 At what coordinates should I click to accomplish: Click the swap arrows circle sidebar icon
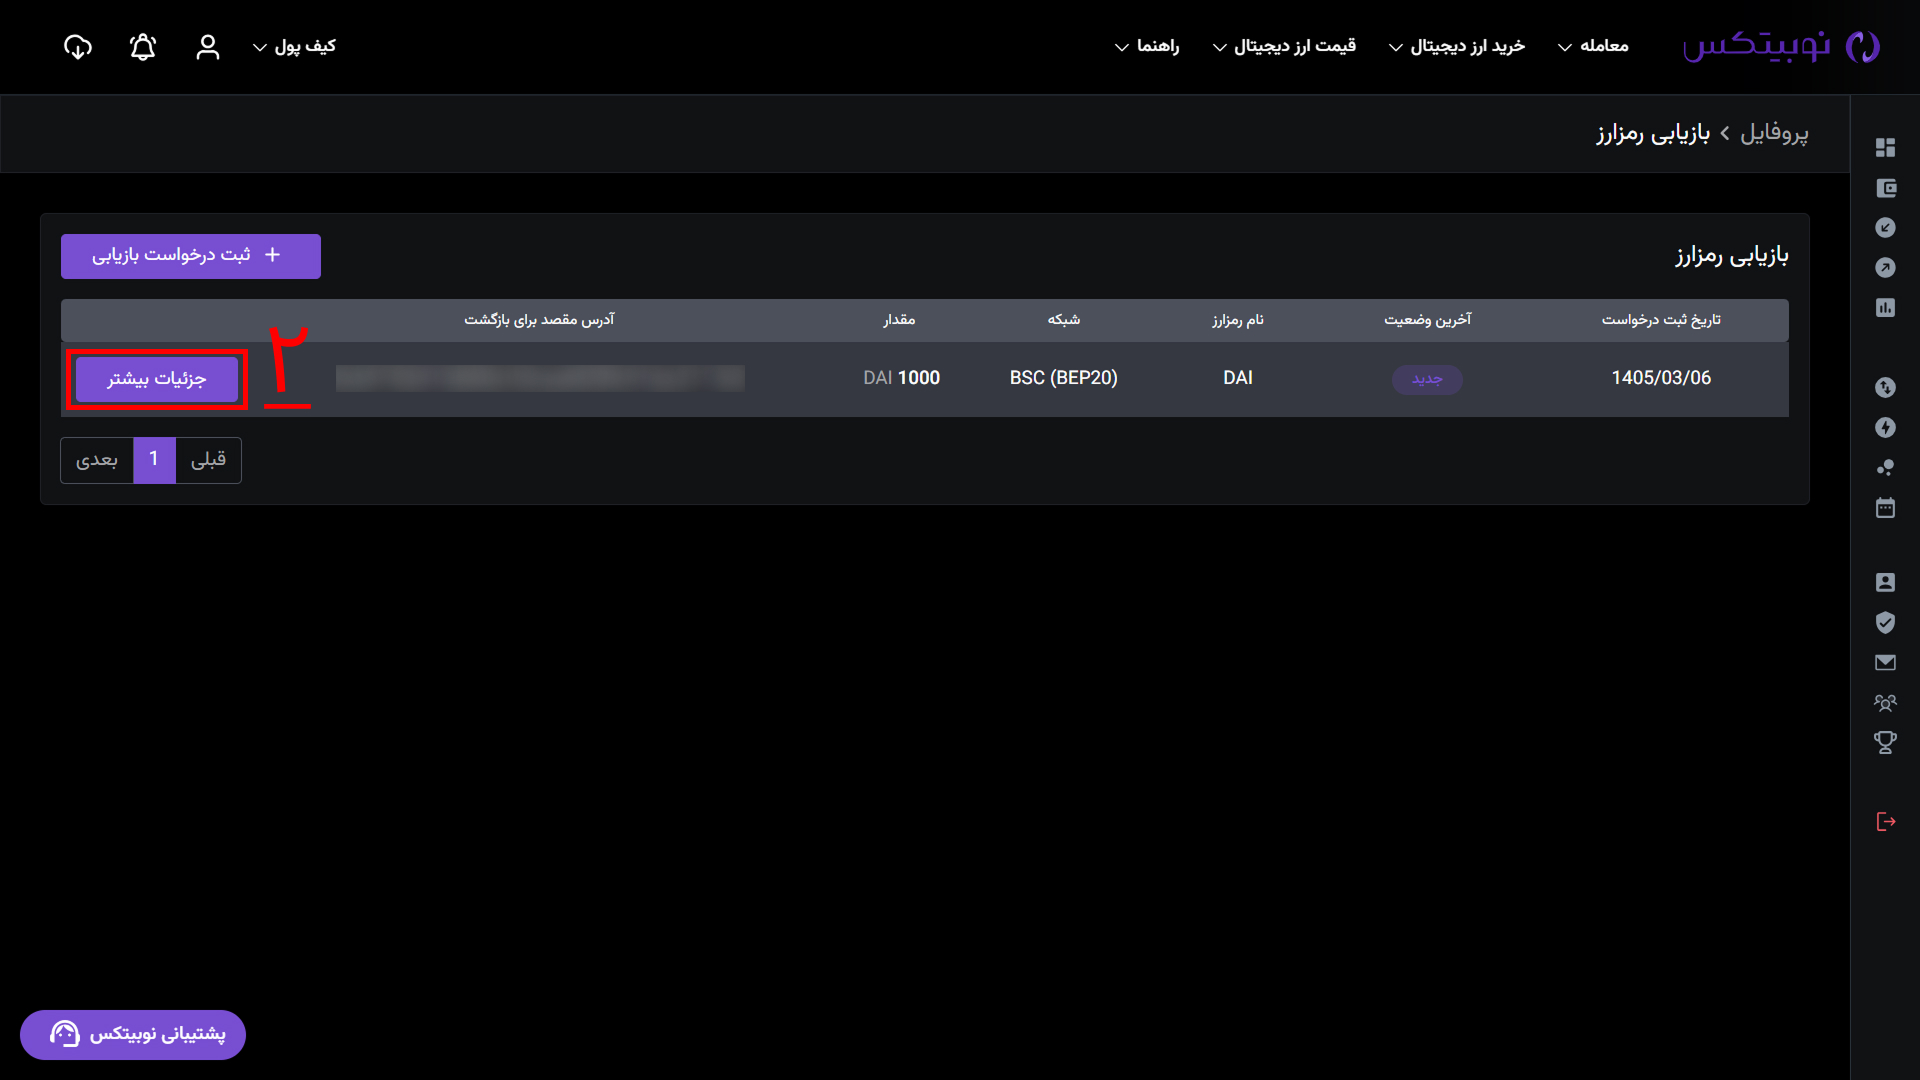pyautogui.click(x=1885, y=387)
